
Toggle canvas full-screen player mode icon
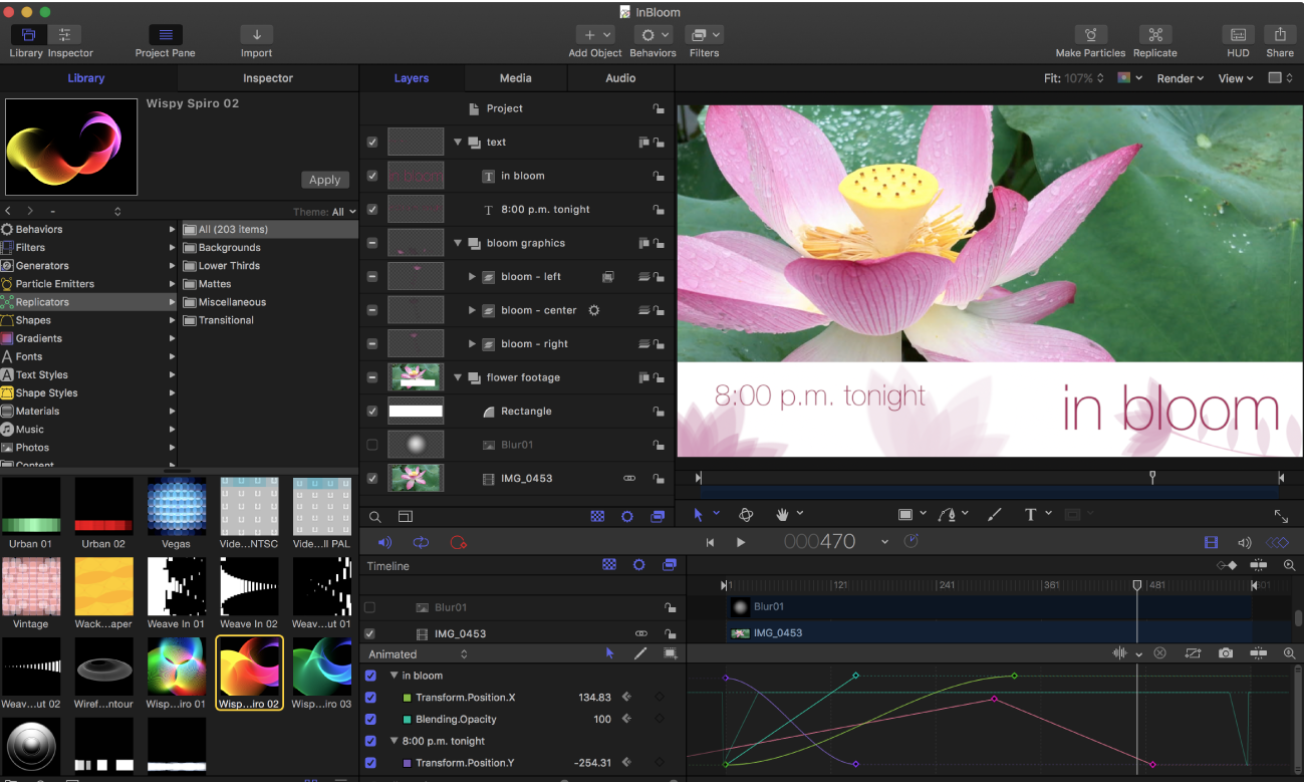click(x=1281, y=516)
